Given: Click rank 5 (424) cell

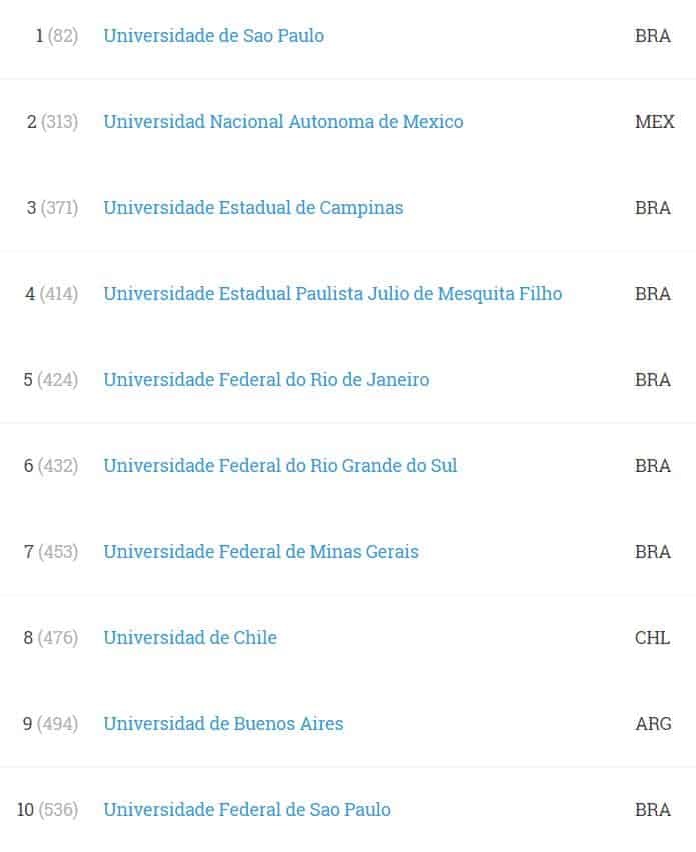Looking at the screenshot, I should [51, 380].
